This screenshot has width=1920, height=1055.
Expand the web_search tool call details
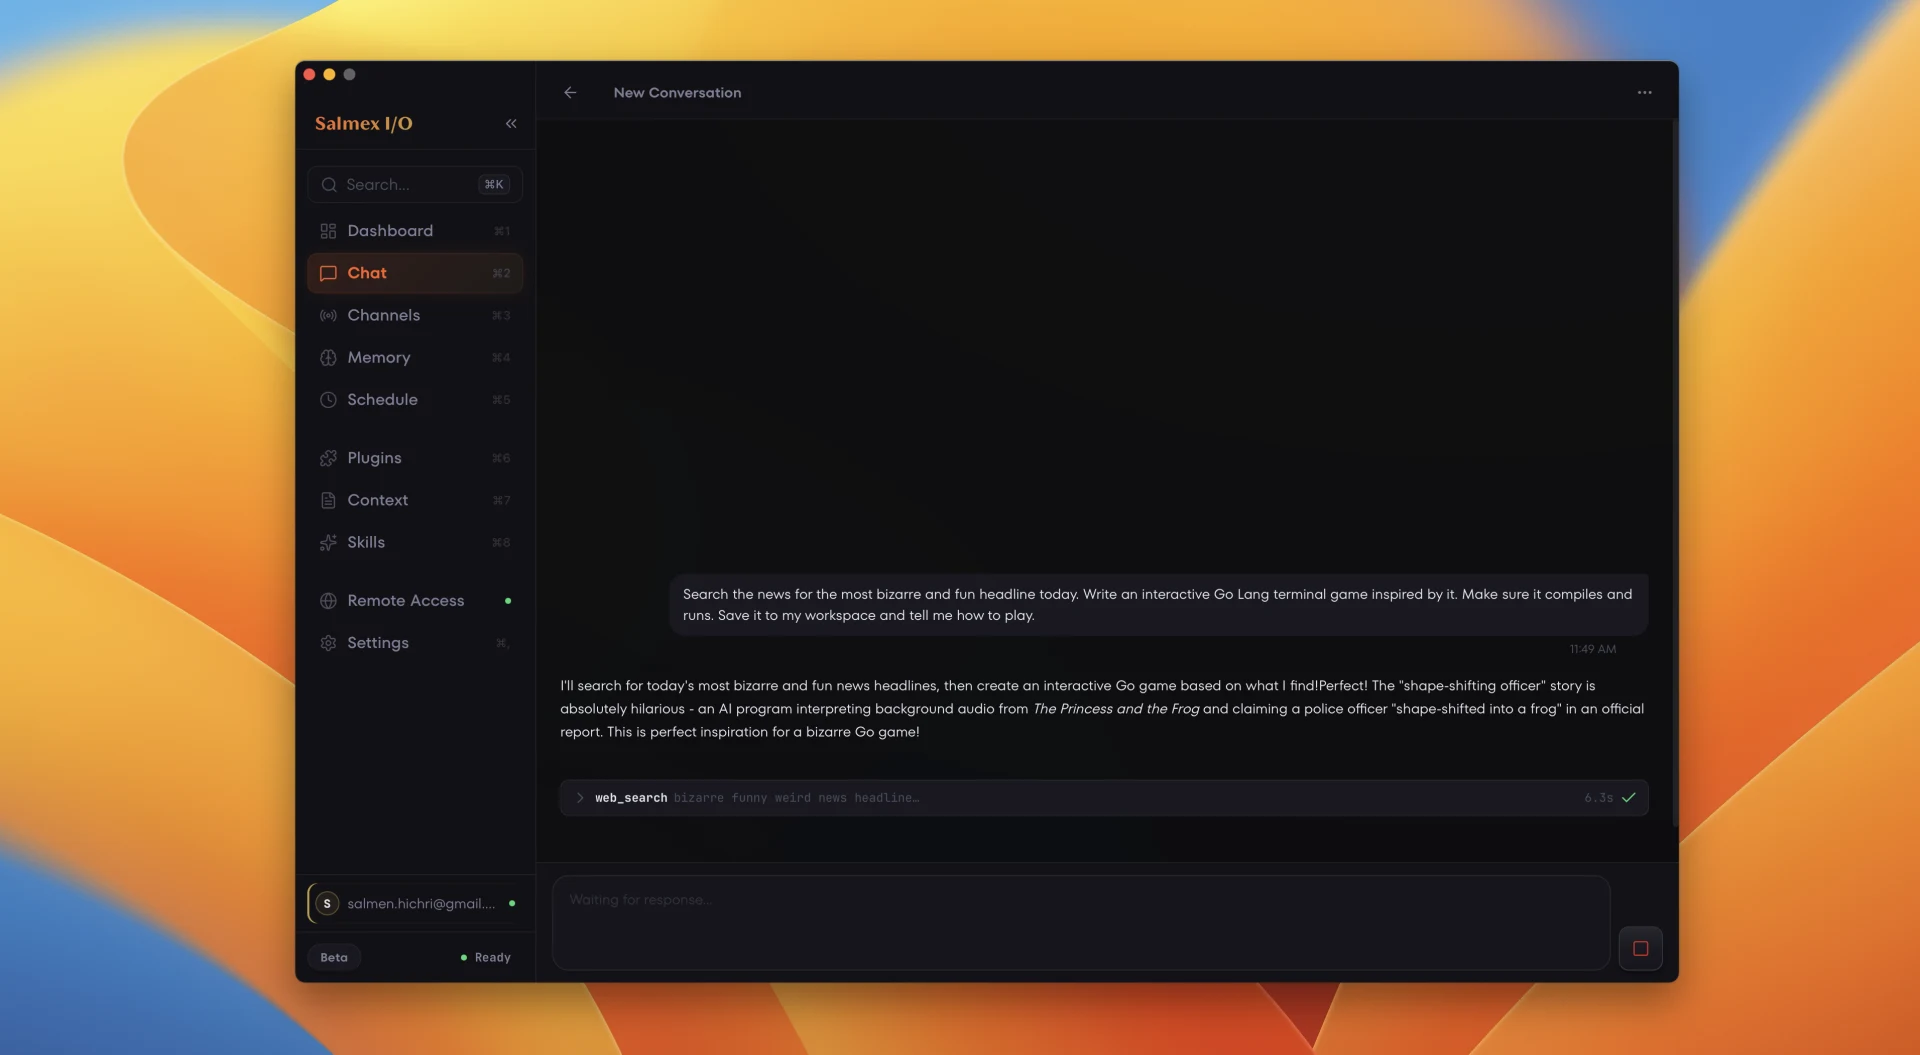[580, 798]
